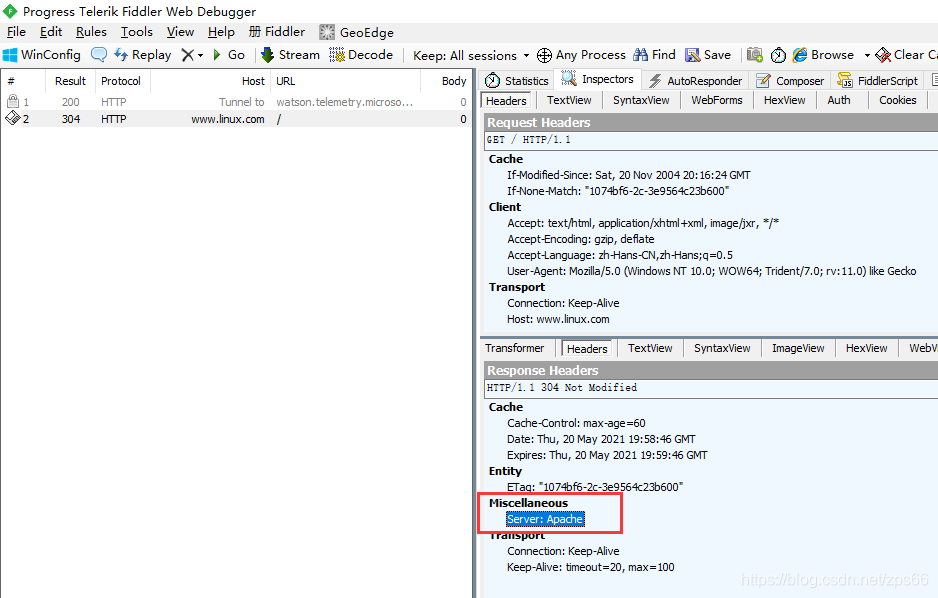Select request SyntaxView tab
Viewport: 938px width, 598px height.
click(x=641, y=100)
